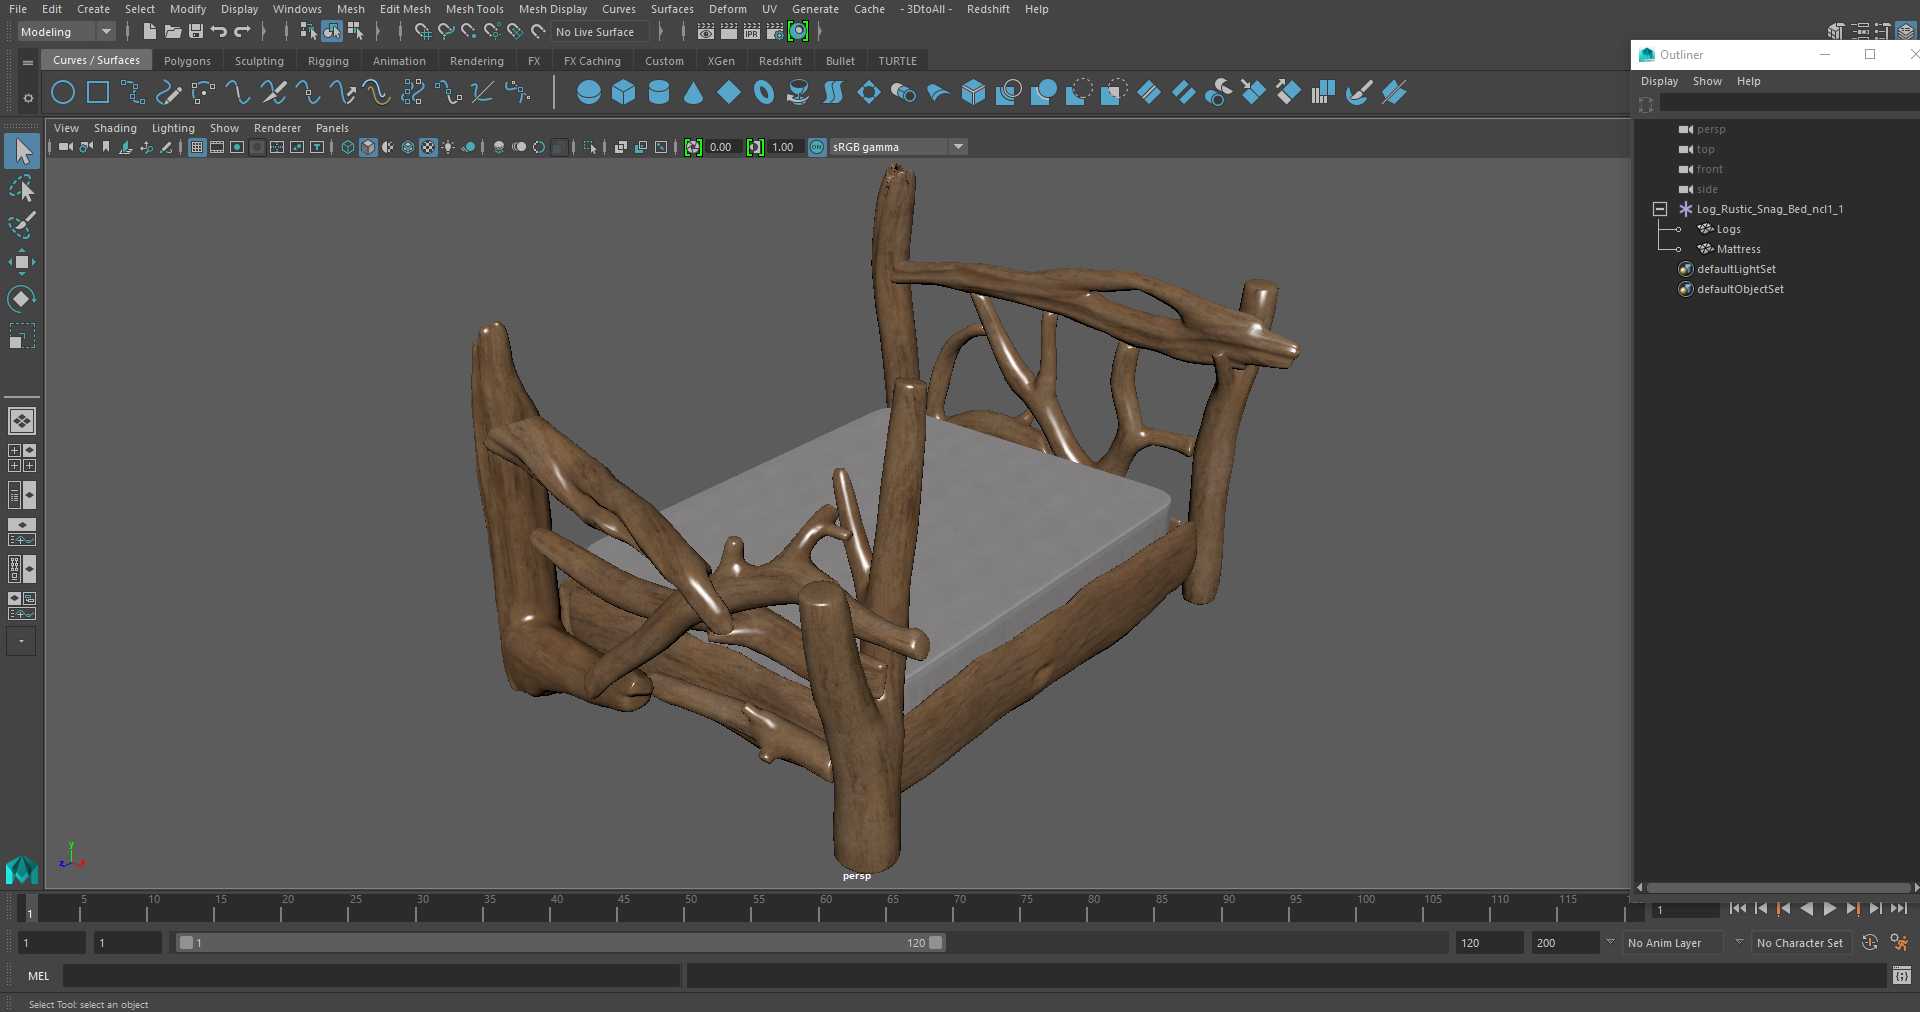The width and height of the screenshot is (1920, 1012).
Task: Toggle the color management view transform icon
Action: 817,147
